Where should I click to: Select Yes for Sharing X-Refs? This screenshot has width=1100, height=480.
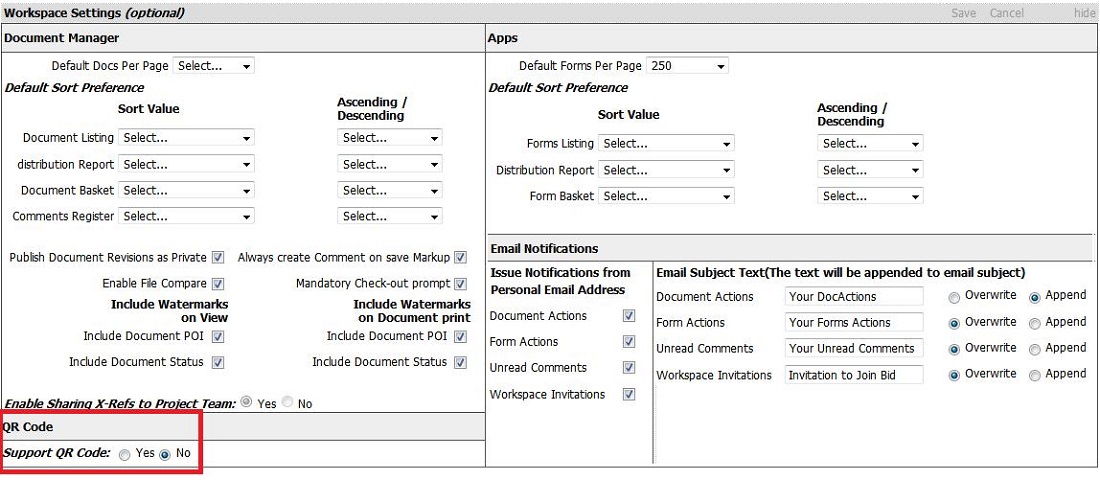[246, 403]
